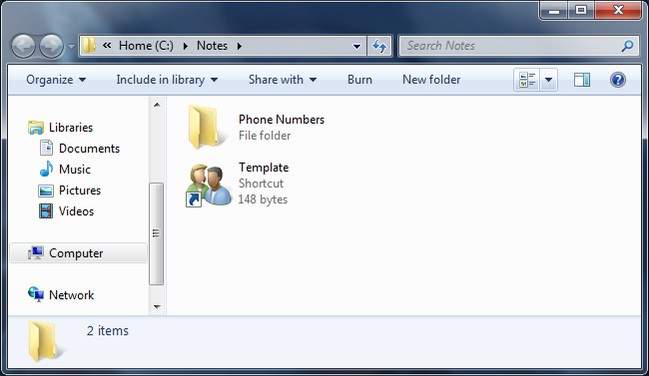Click the Videos filmstrip icon
The width and height of the screenshot is (649, 376).
tap(46, 211)
